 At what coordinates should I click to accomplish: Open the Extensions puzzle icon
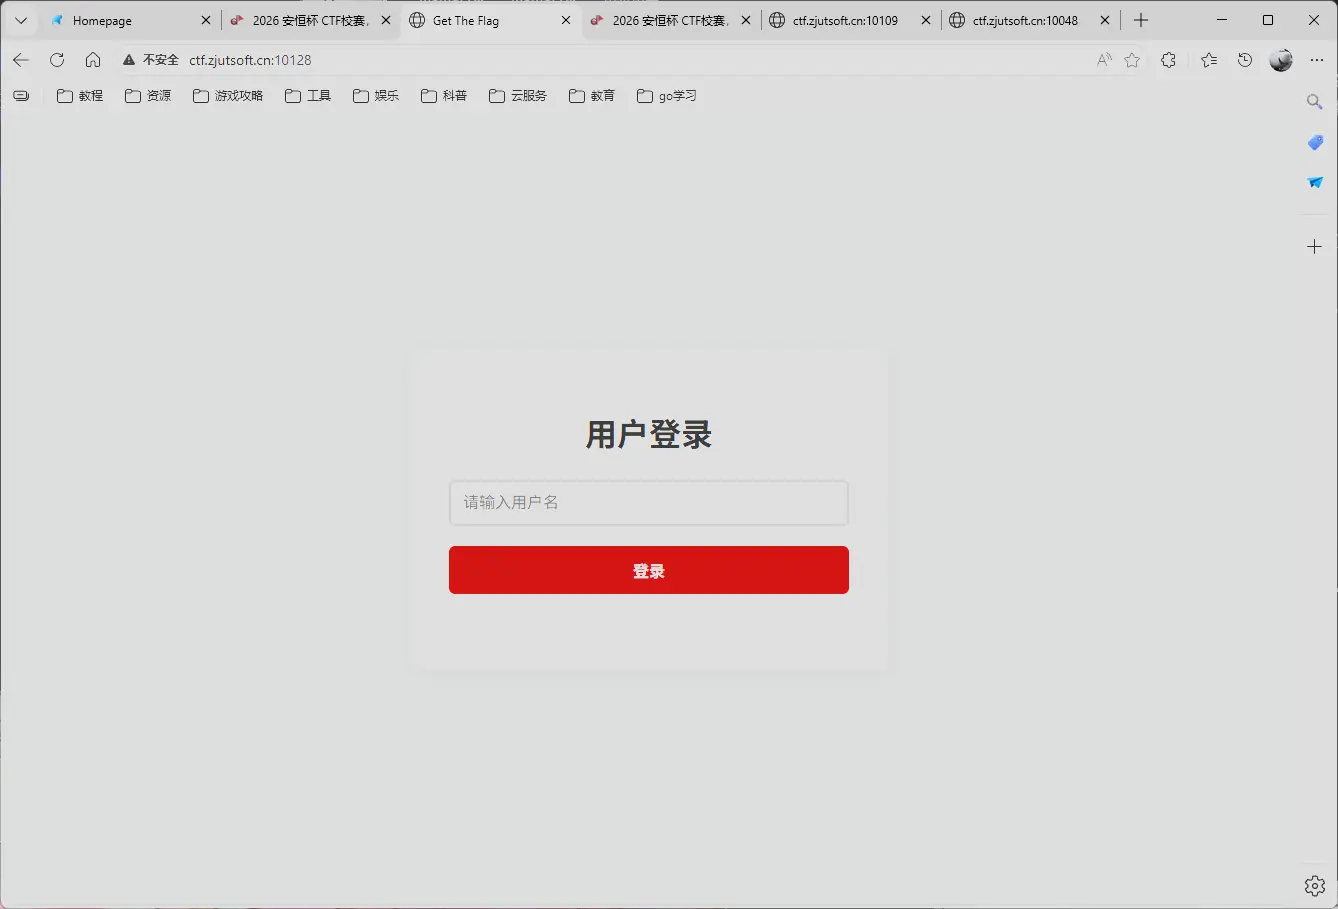point(1168,60)
